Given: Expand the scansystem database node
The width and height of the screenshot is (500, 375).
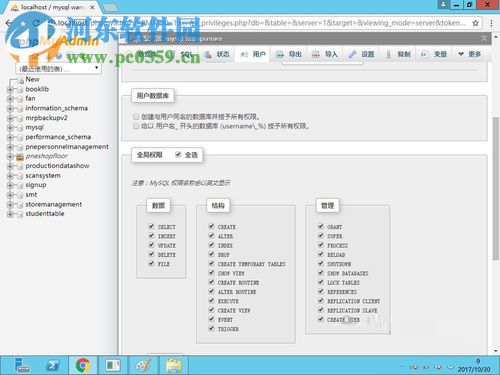Looking at the screenshot, I should coord(10,176).
